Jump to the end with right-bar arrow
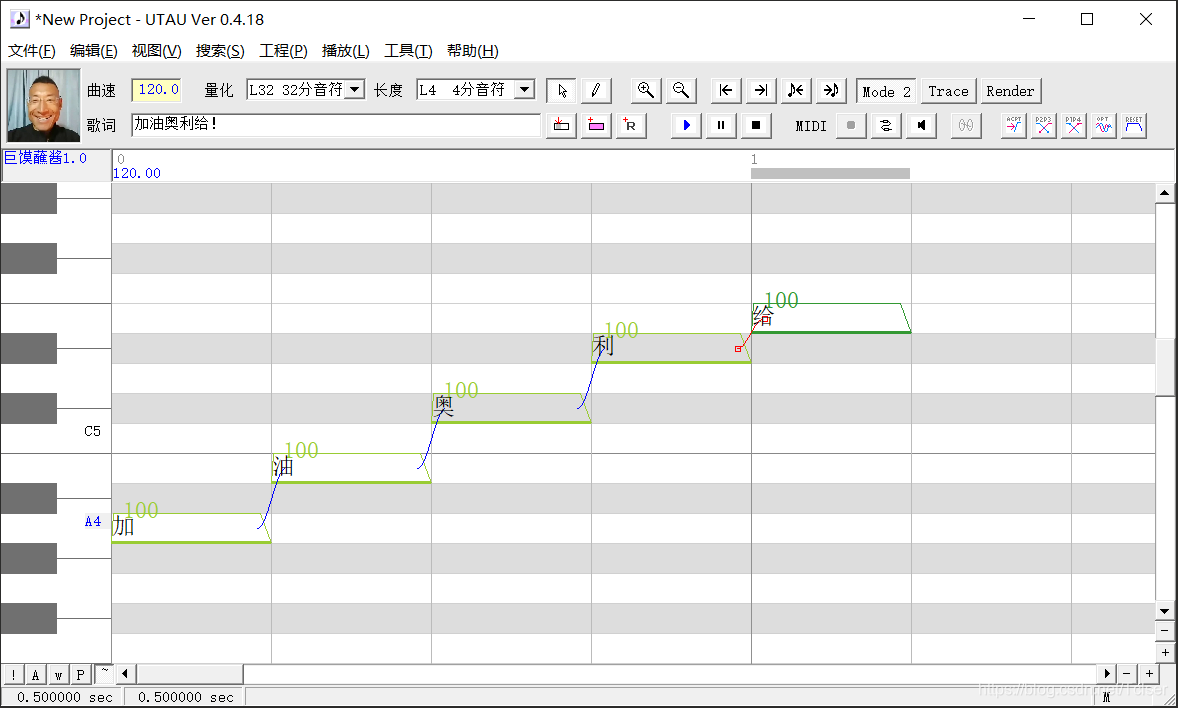 (x=761, y=91)
